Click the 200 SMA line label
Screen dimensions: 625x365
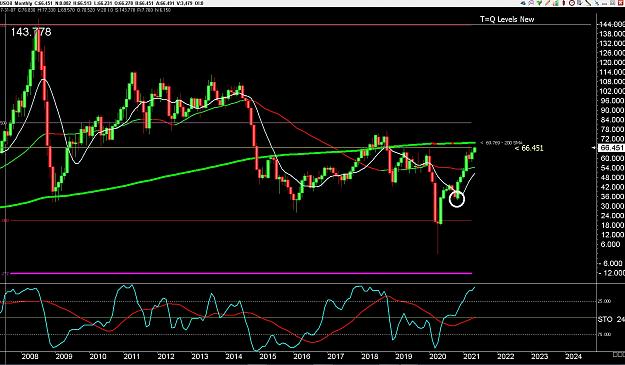coord(501,143)
